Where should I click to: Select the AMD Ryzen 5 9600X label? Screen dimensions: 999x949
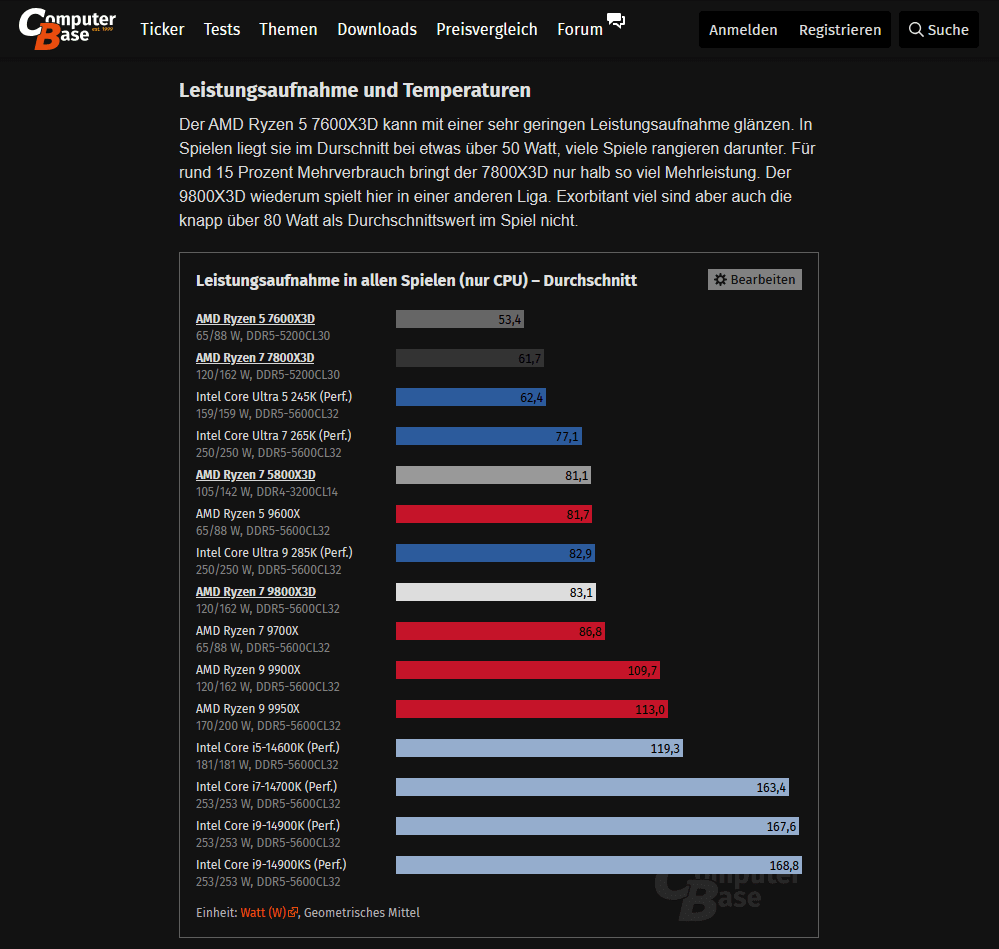point(248,514)
